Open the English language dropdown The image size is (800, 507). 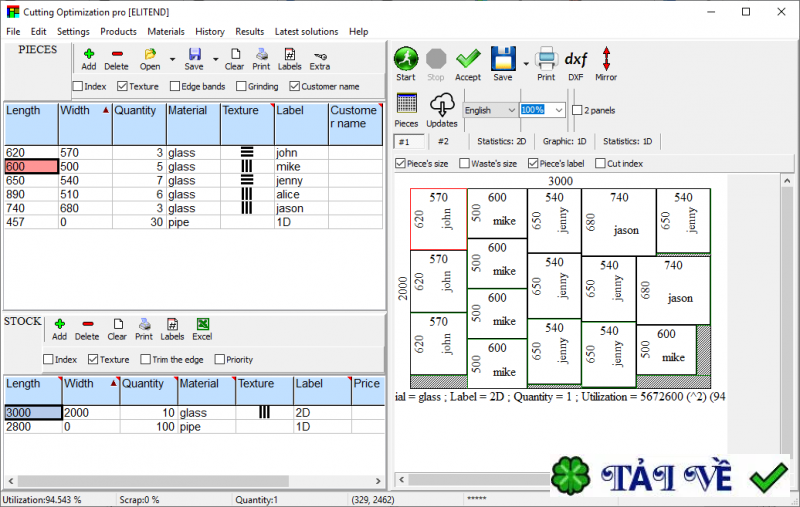click(490, 110)
